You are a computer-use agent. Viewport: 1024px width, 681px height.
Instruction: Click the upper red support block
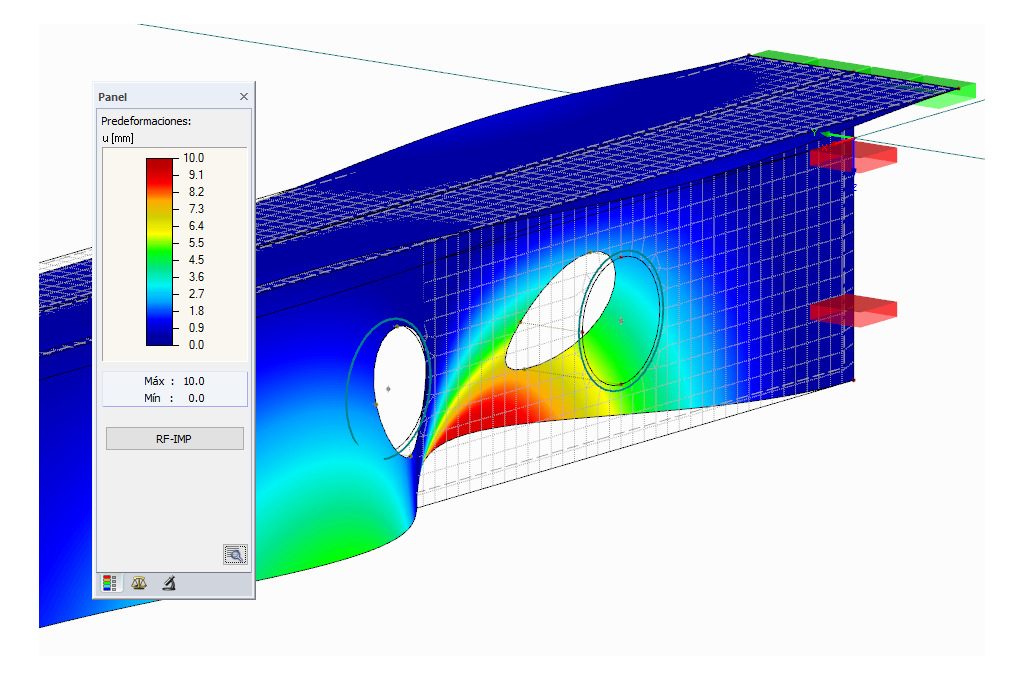853,157
